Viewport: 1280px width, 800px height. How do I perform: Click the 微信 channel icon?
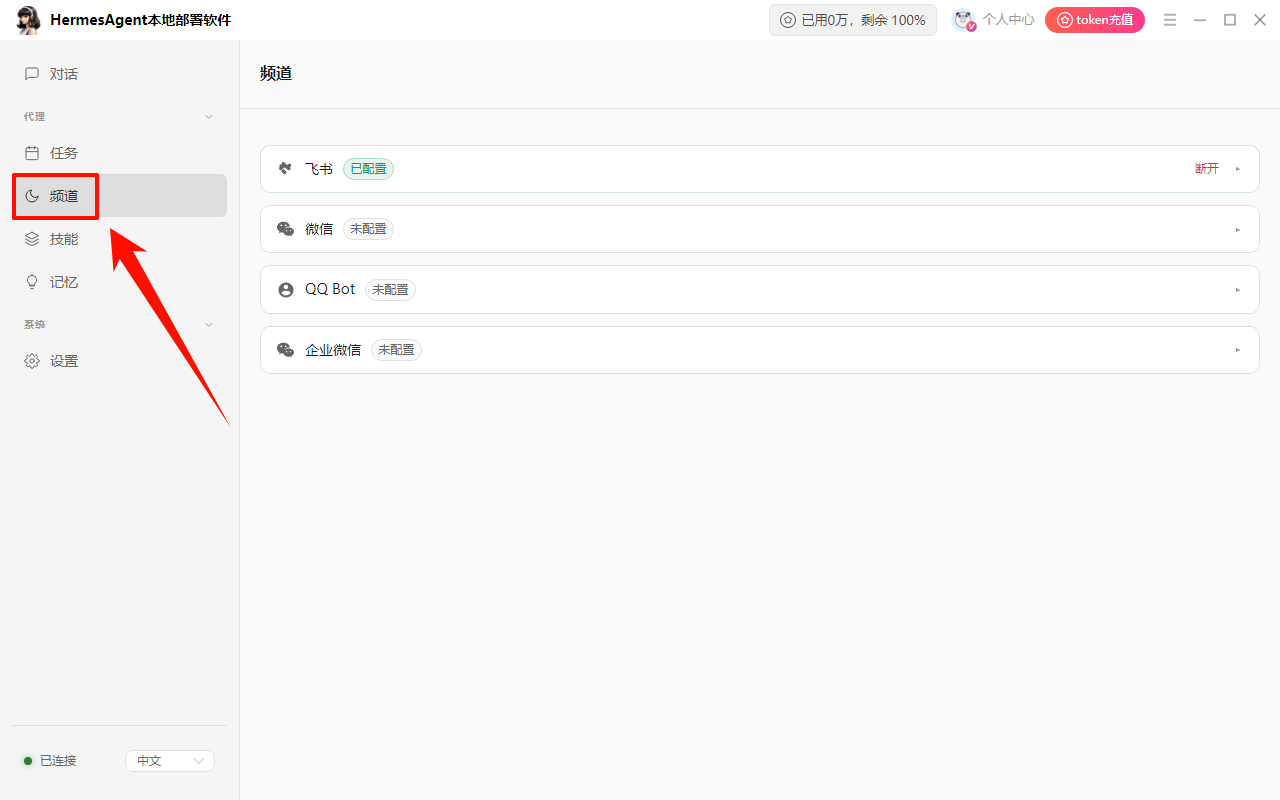coord(286,229)
